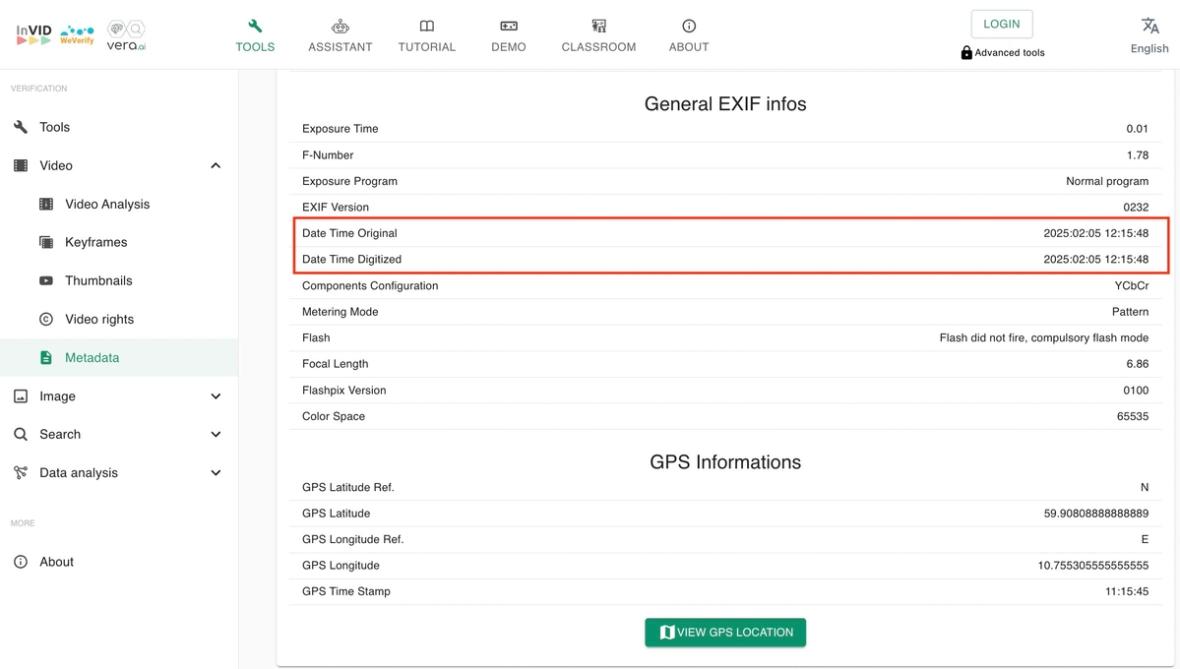Click the Advanced tools label
The width and height of the screenshot is (1180, 669).
coord(1009,53)
